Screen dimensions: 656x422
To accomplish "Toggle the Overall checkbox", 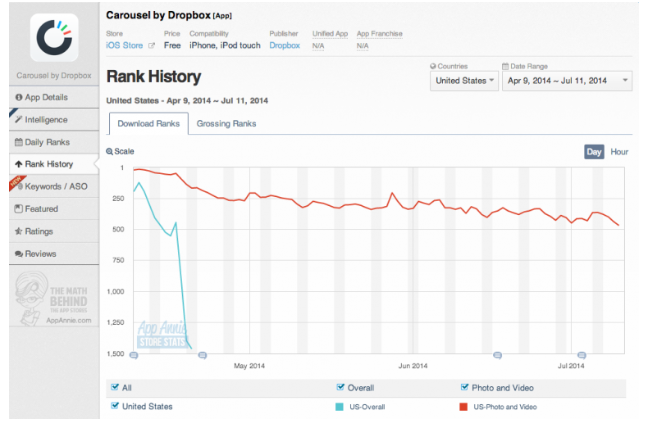I will point(340,387).
